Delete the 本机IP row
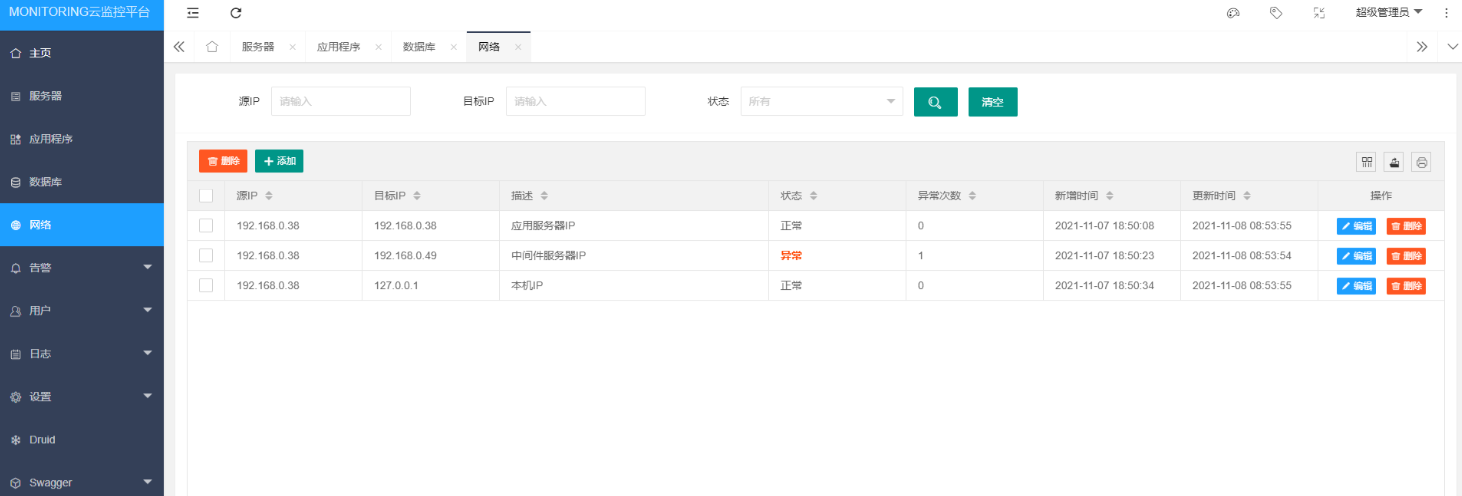Screen dimensions: 1462x496 pos(1406,286)
